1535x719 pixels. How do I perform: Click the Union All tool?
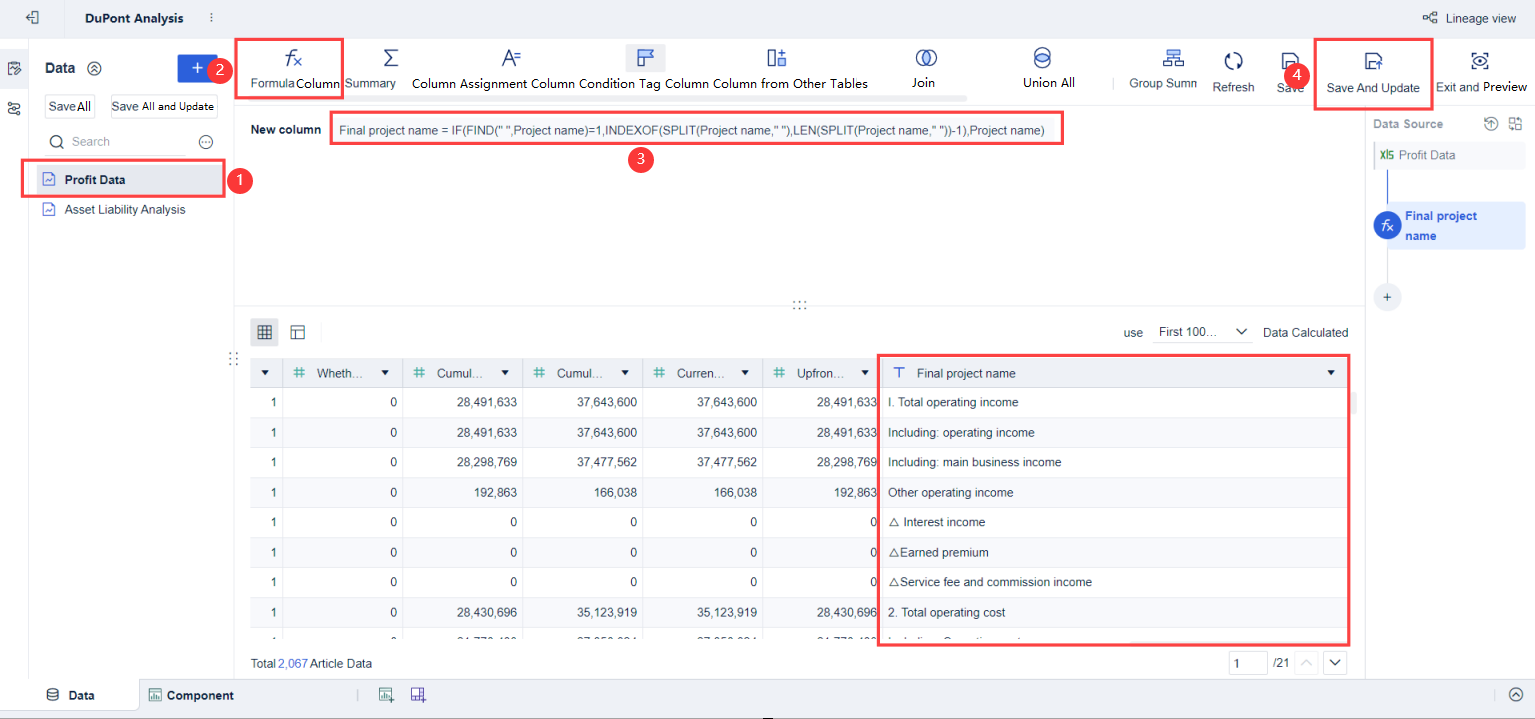pyautogui.click(x=1046, y=67)
